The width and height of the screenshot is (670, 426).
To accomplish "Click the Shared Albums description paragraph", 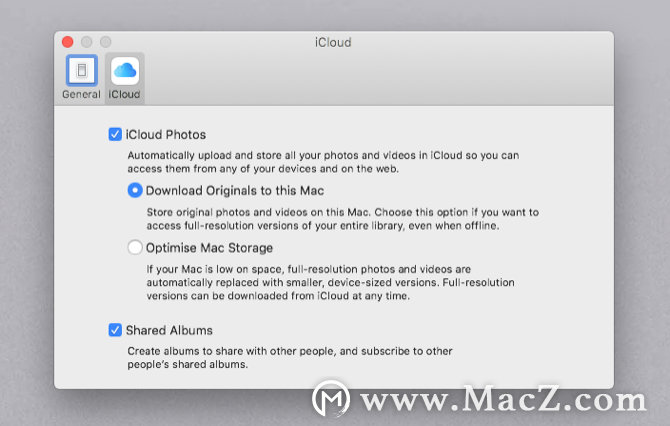I will [290, 358].
